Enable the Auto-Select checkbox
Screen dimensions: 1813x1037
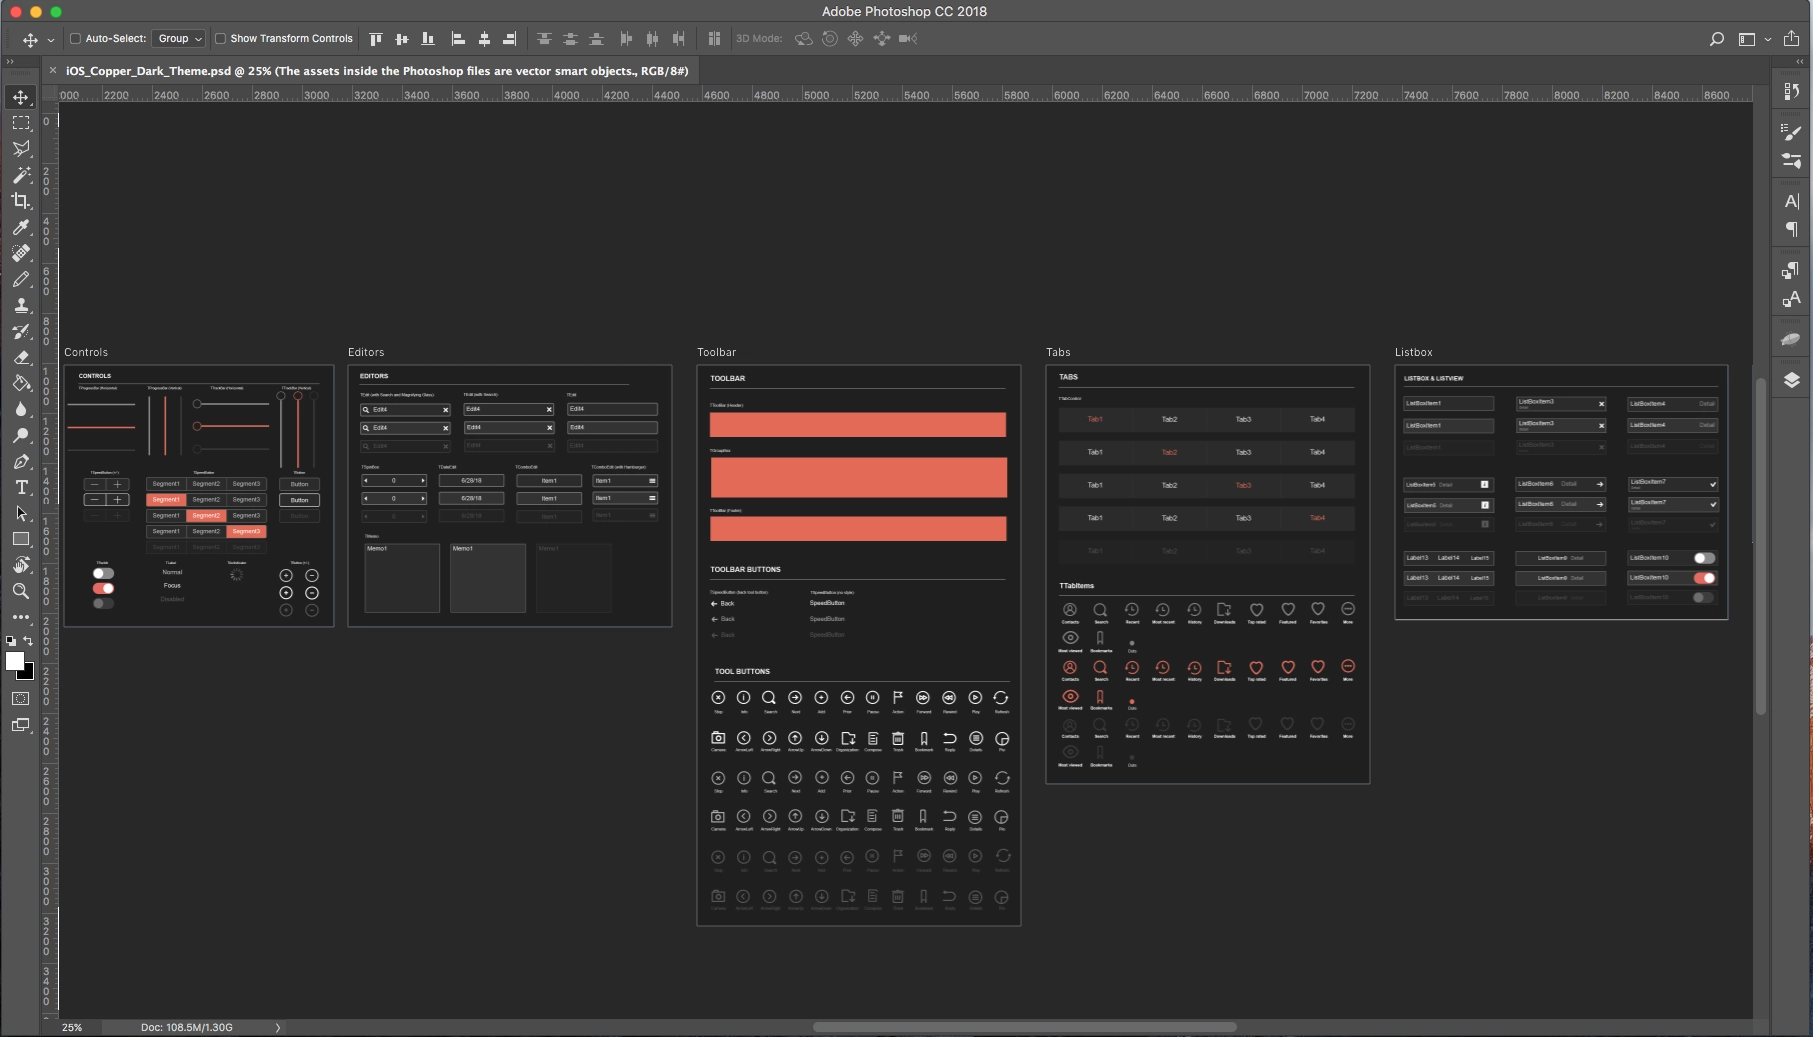tap(75, 39)
